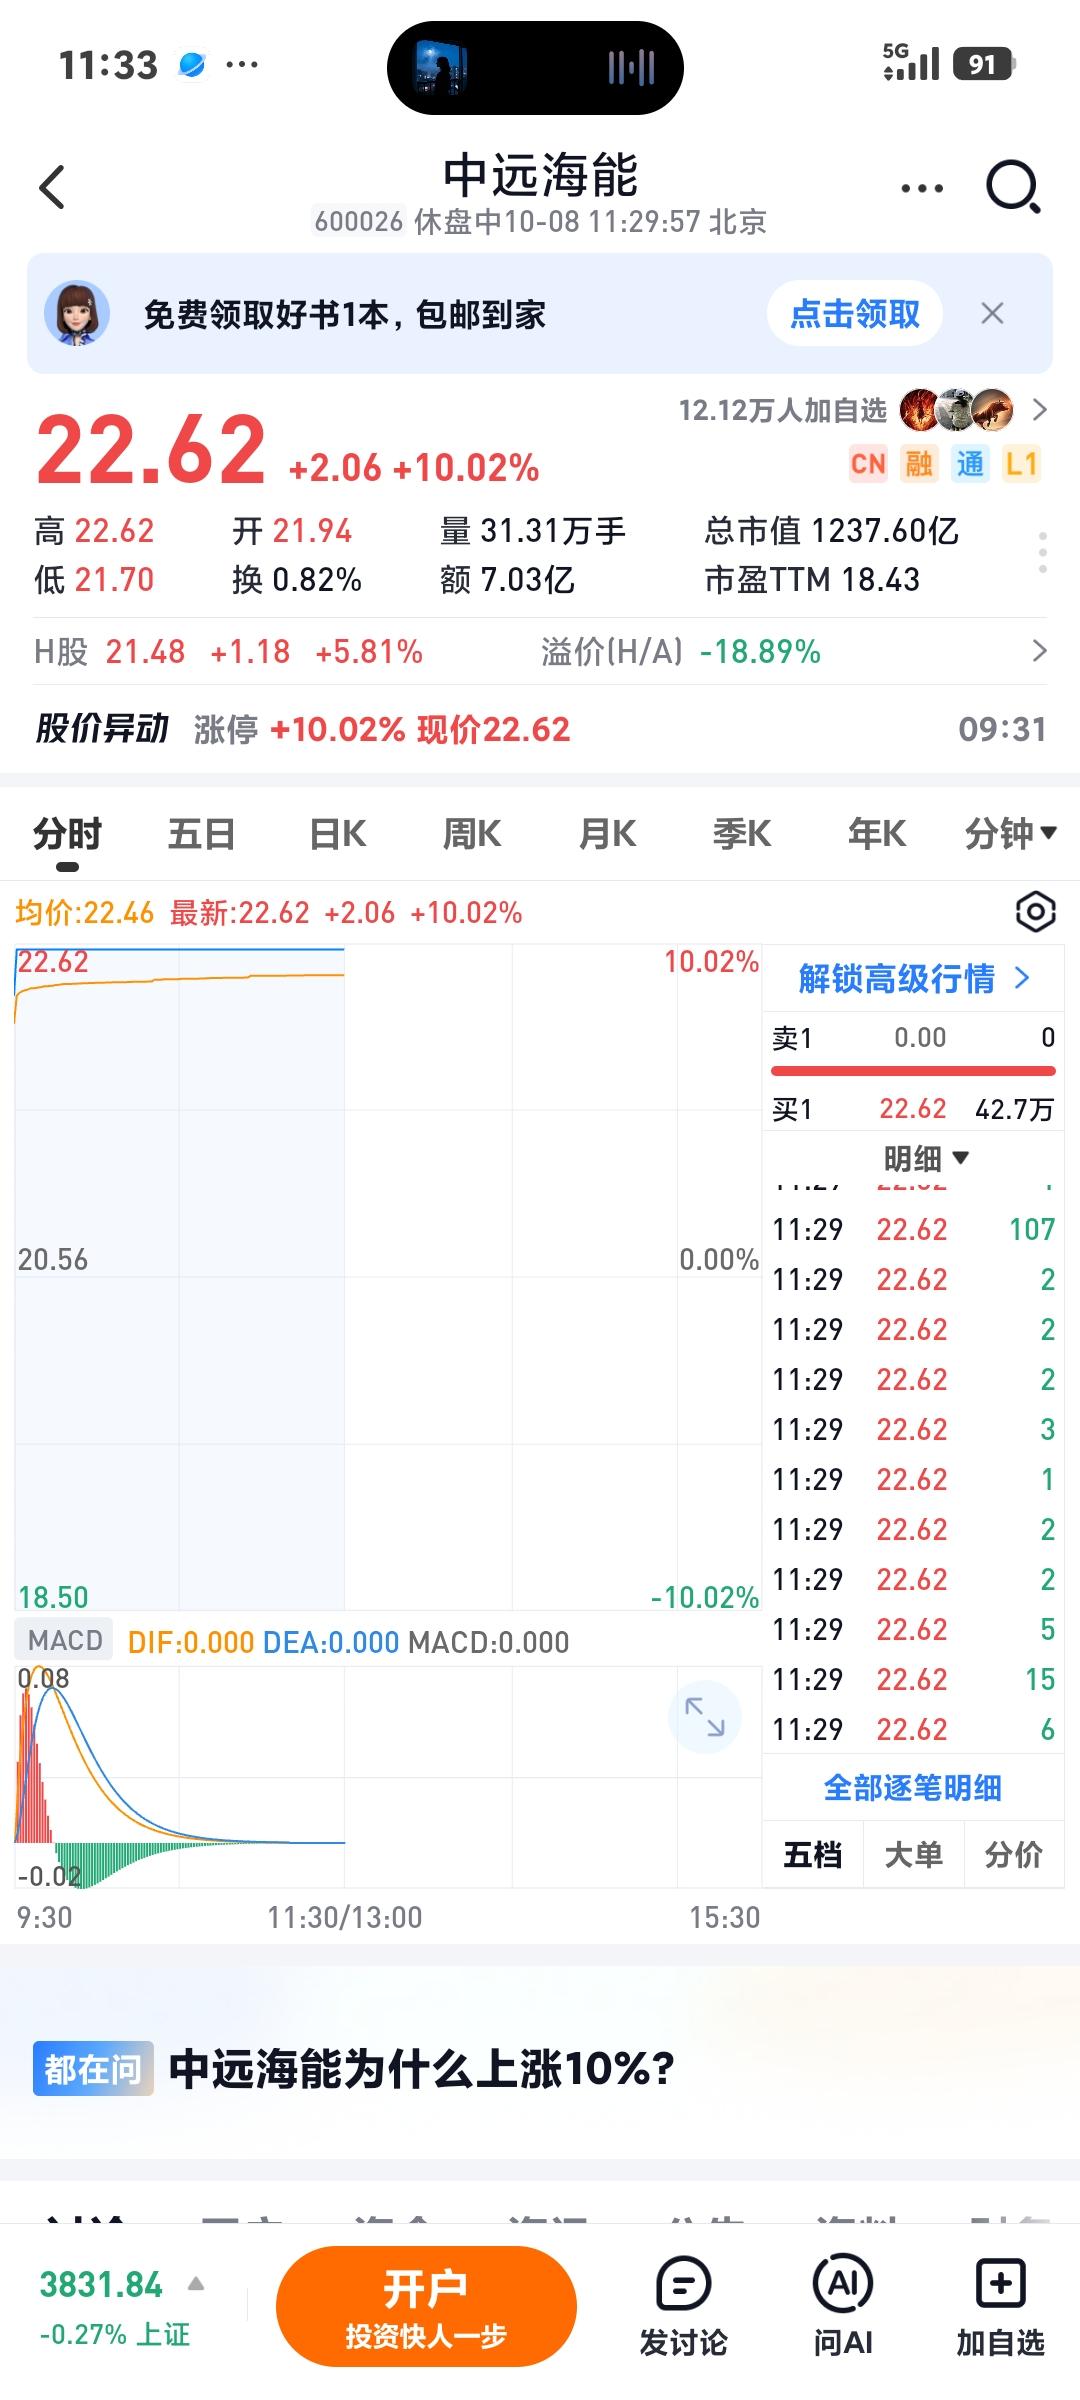Viewport: 1080px width, 2400px height.
Task: Open H股 quote row arrow
Action: (x=1040, y=651)
